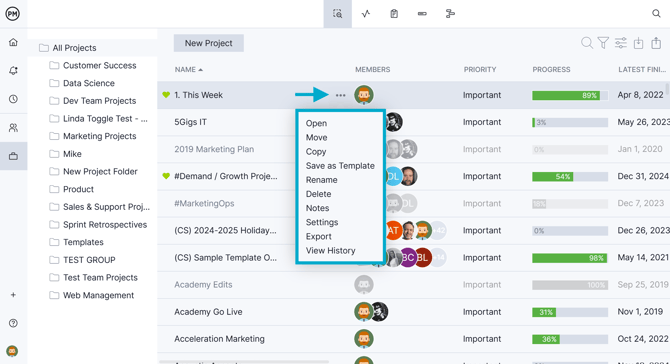670x364 pixels.
Task: Open the activity pulse icon in top bar
Action: (x=366, y=14)
